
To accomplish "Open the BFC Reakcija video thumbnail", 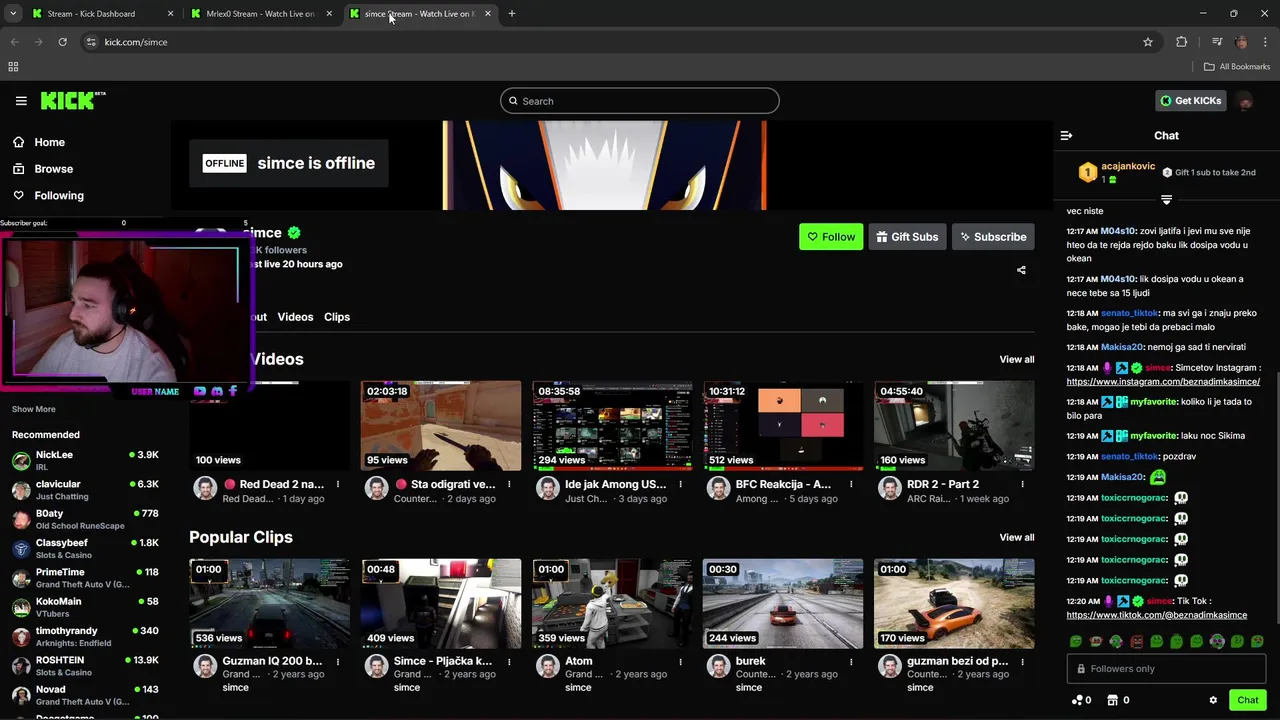I will pyautogui.click(x=783, y=425).
